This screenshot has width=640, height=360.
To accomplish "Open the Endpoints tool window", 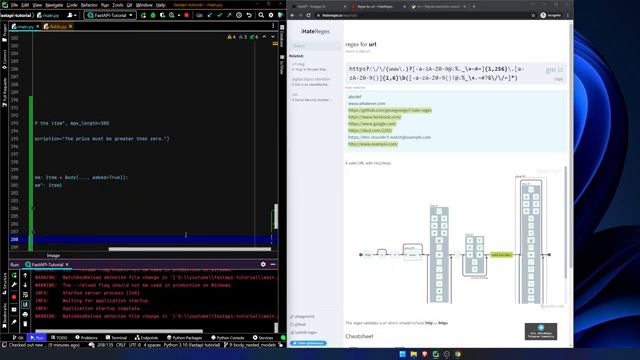I will [147, 338].
